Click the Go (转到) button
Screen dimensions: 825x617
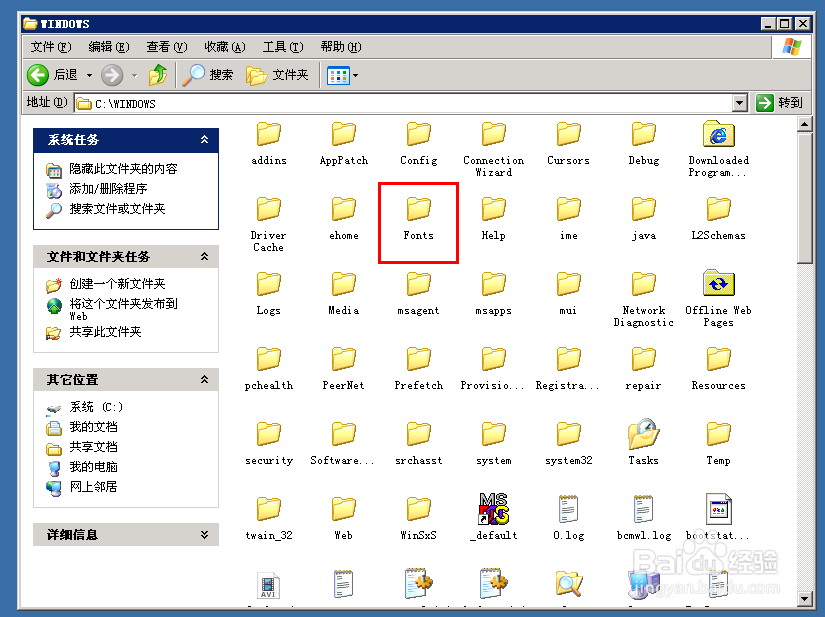[780, 103]
